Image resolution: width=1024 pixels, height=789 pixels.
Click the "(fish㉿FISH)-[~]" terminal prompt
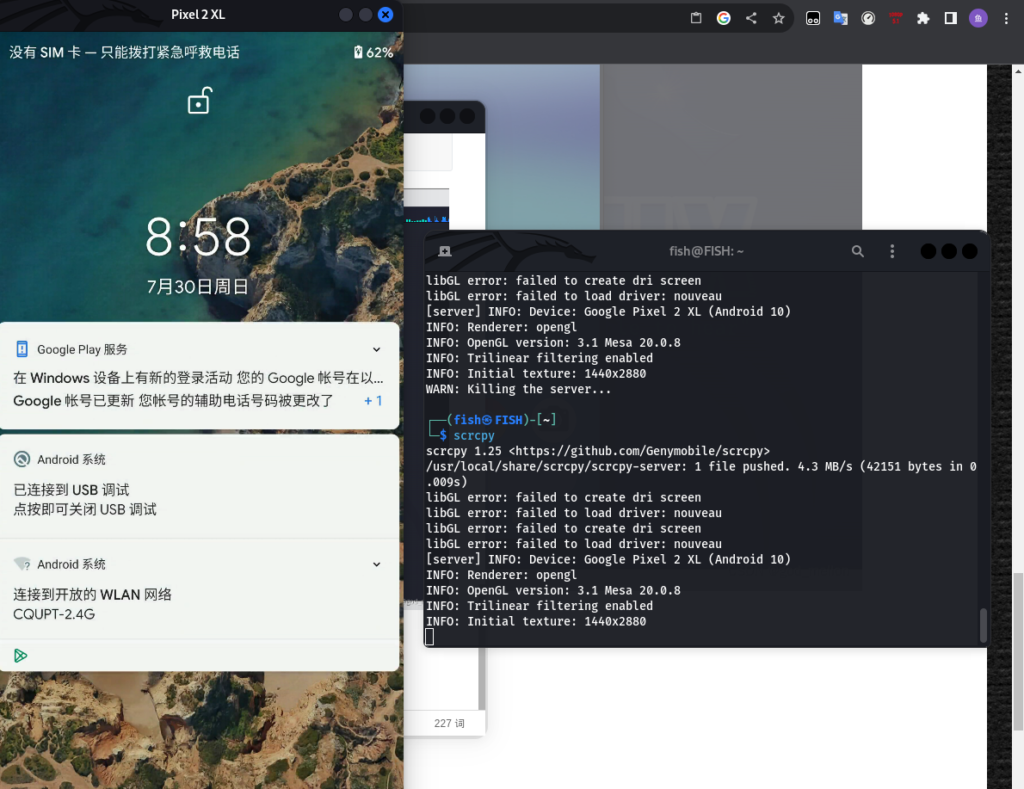tap(501, 420)
